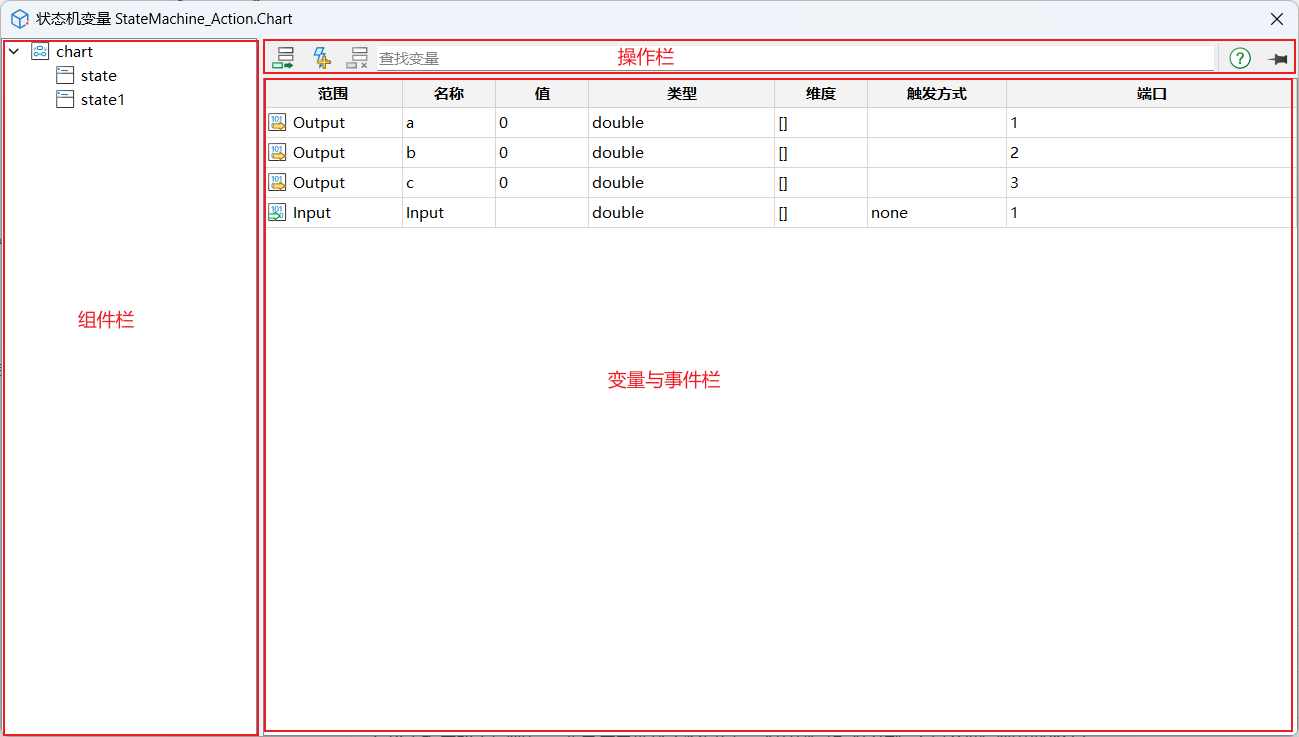
Task: Click the Input variable row icon
Action: coord(277,213)
